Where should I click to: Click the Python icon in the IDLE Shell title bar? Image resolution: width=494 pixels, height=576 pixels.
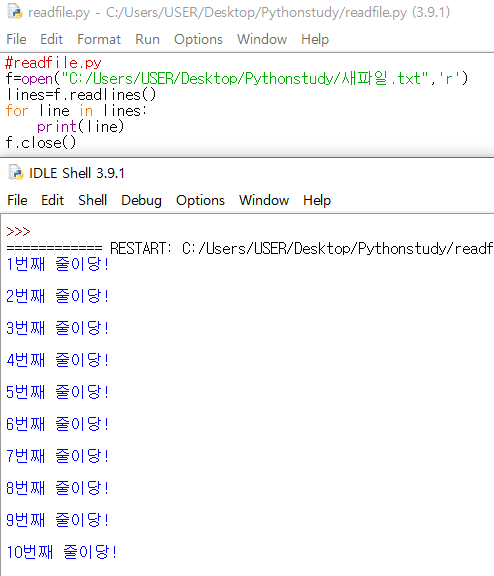(x=16, y=172)
